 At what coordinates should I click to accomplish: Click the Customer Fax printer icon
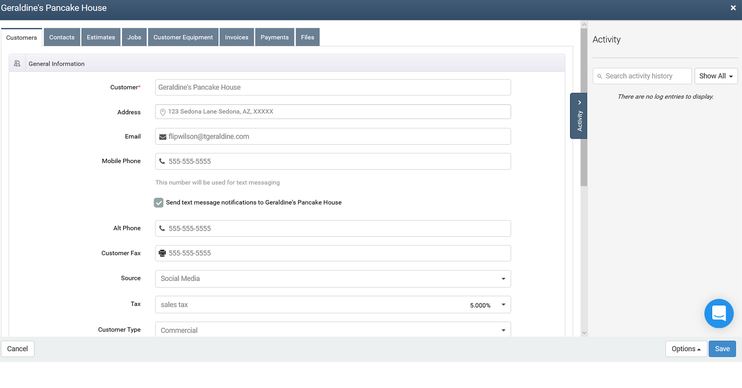click(x=162, y=253)
